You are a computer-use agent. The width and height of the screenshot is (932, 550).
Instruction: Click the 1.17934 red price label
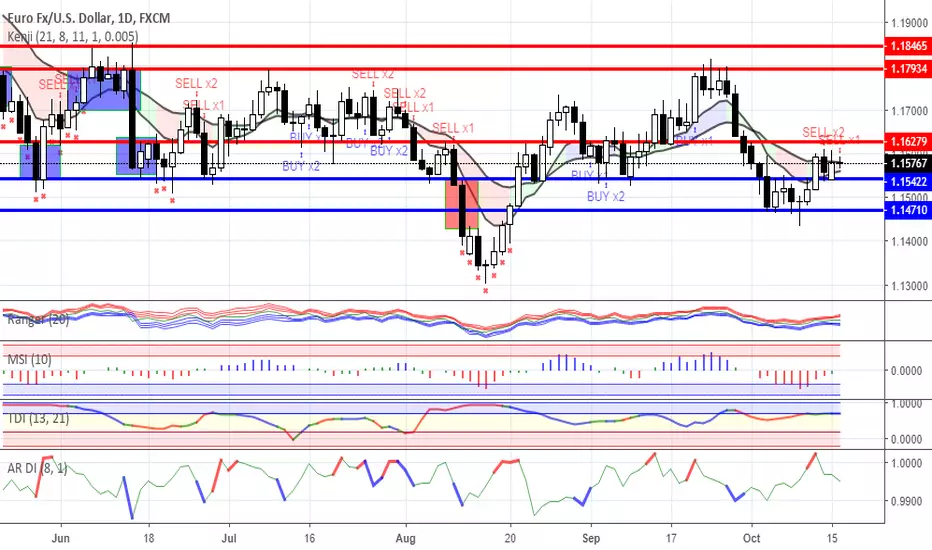click(x=908, y=69)
